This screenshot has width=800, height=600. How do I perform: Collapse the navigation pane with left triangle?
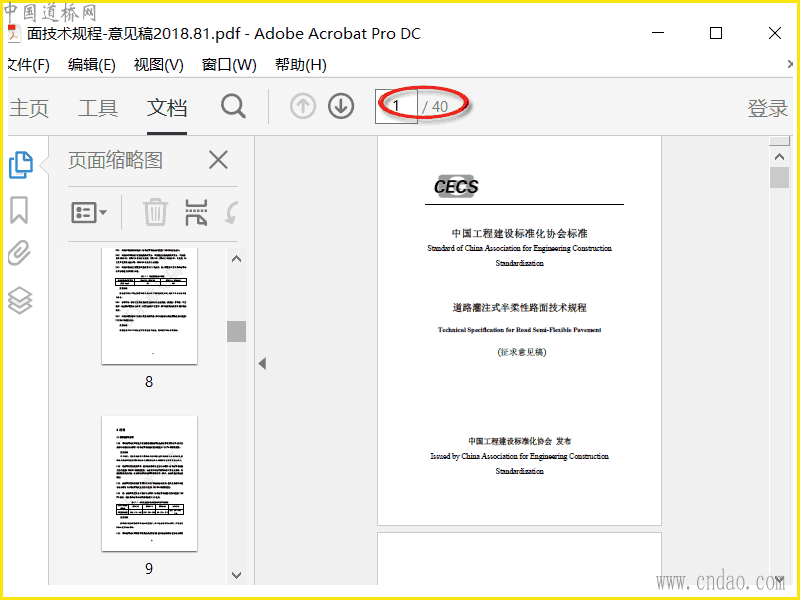pos(262,364)
